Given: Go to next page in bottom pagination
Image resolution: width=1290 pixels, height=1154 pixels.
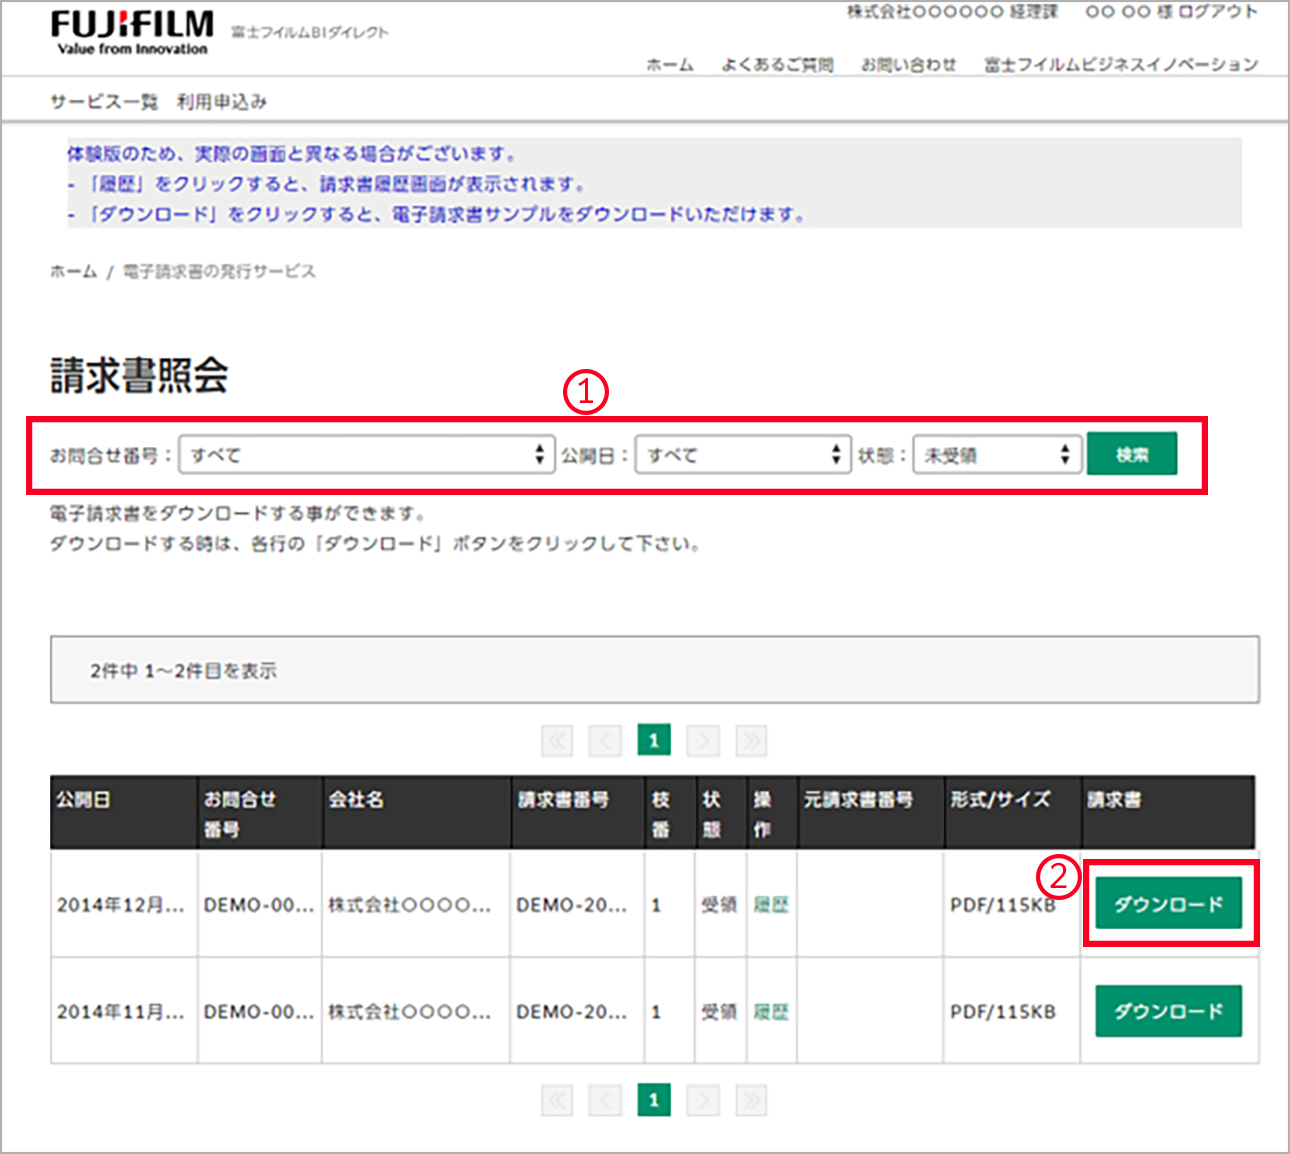Looking at the screenshot, I should 703,1100.
